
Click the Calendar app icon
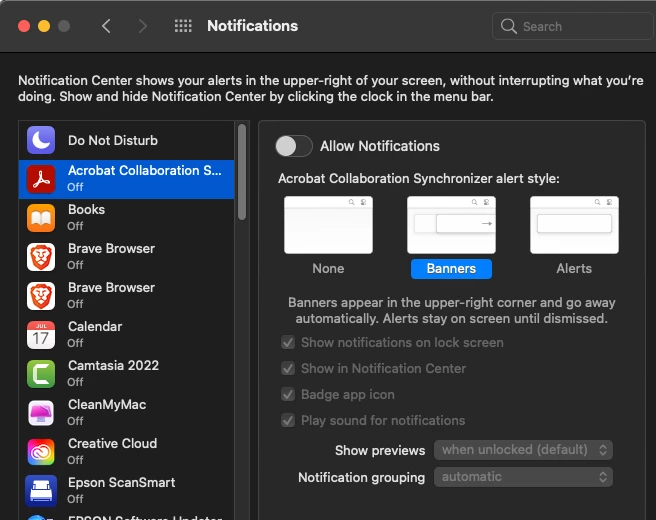(41, 335)
